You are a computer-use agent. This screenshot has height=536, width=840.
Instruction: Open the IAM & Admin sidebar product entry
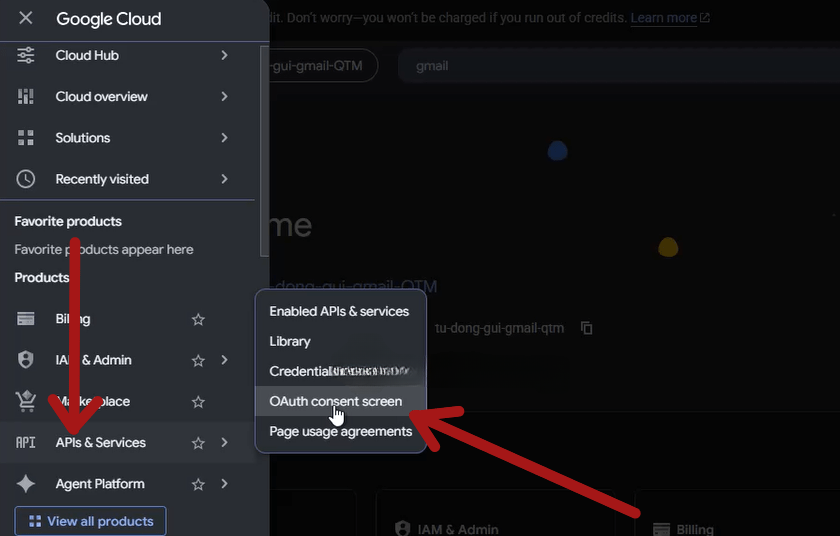[127, 360]
